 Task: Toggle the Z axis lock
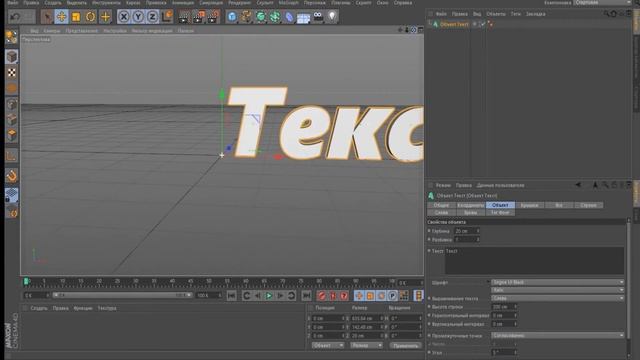(x=152, y=17)
